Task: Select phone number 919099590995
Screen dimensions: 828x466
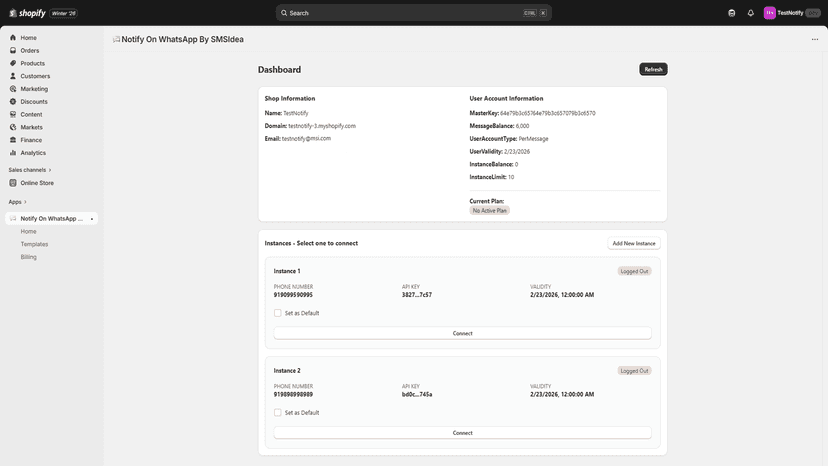Action: (x=293, y=295)
